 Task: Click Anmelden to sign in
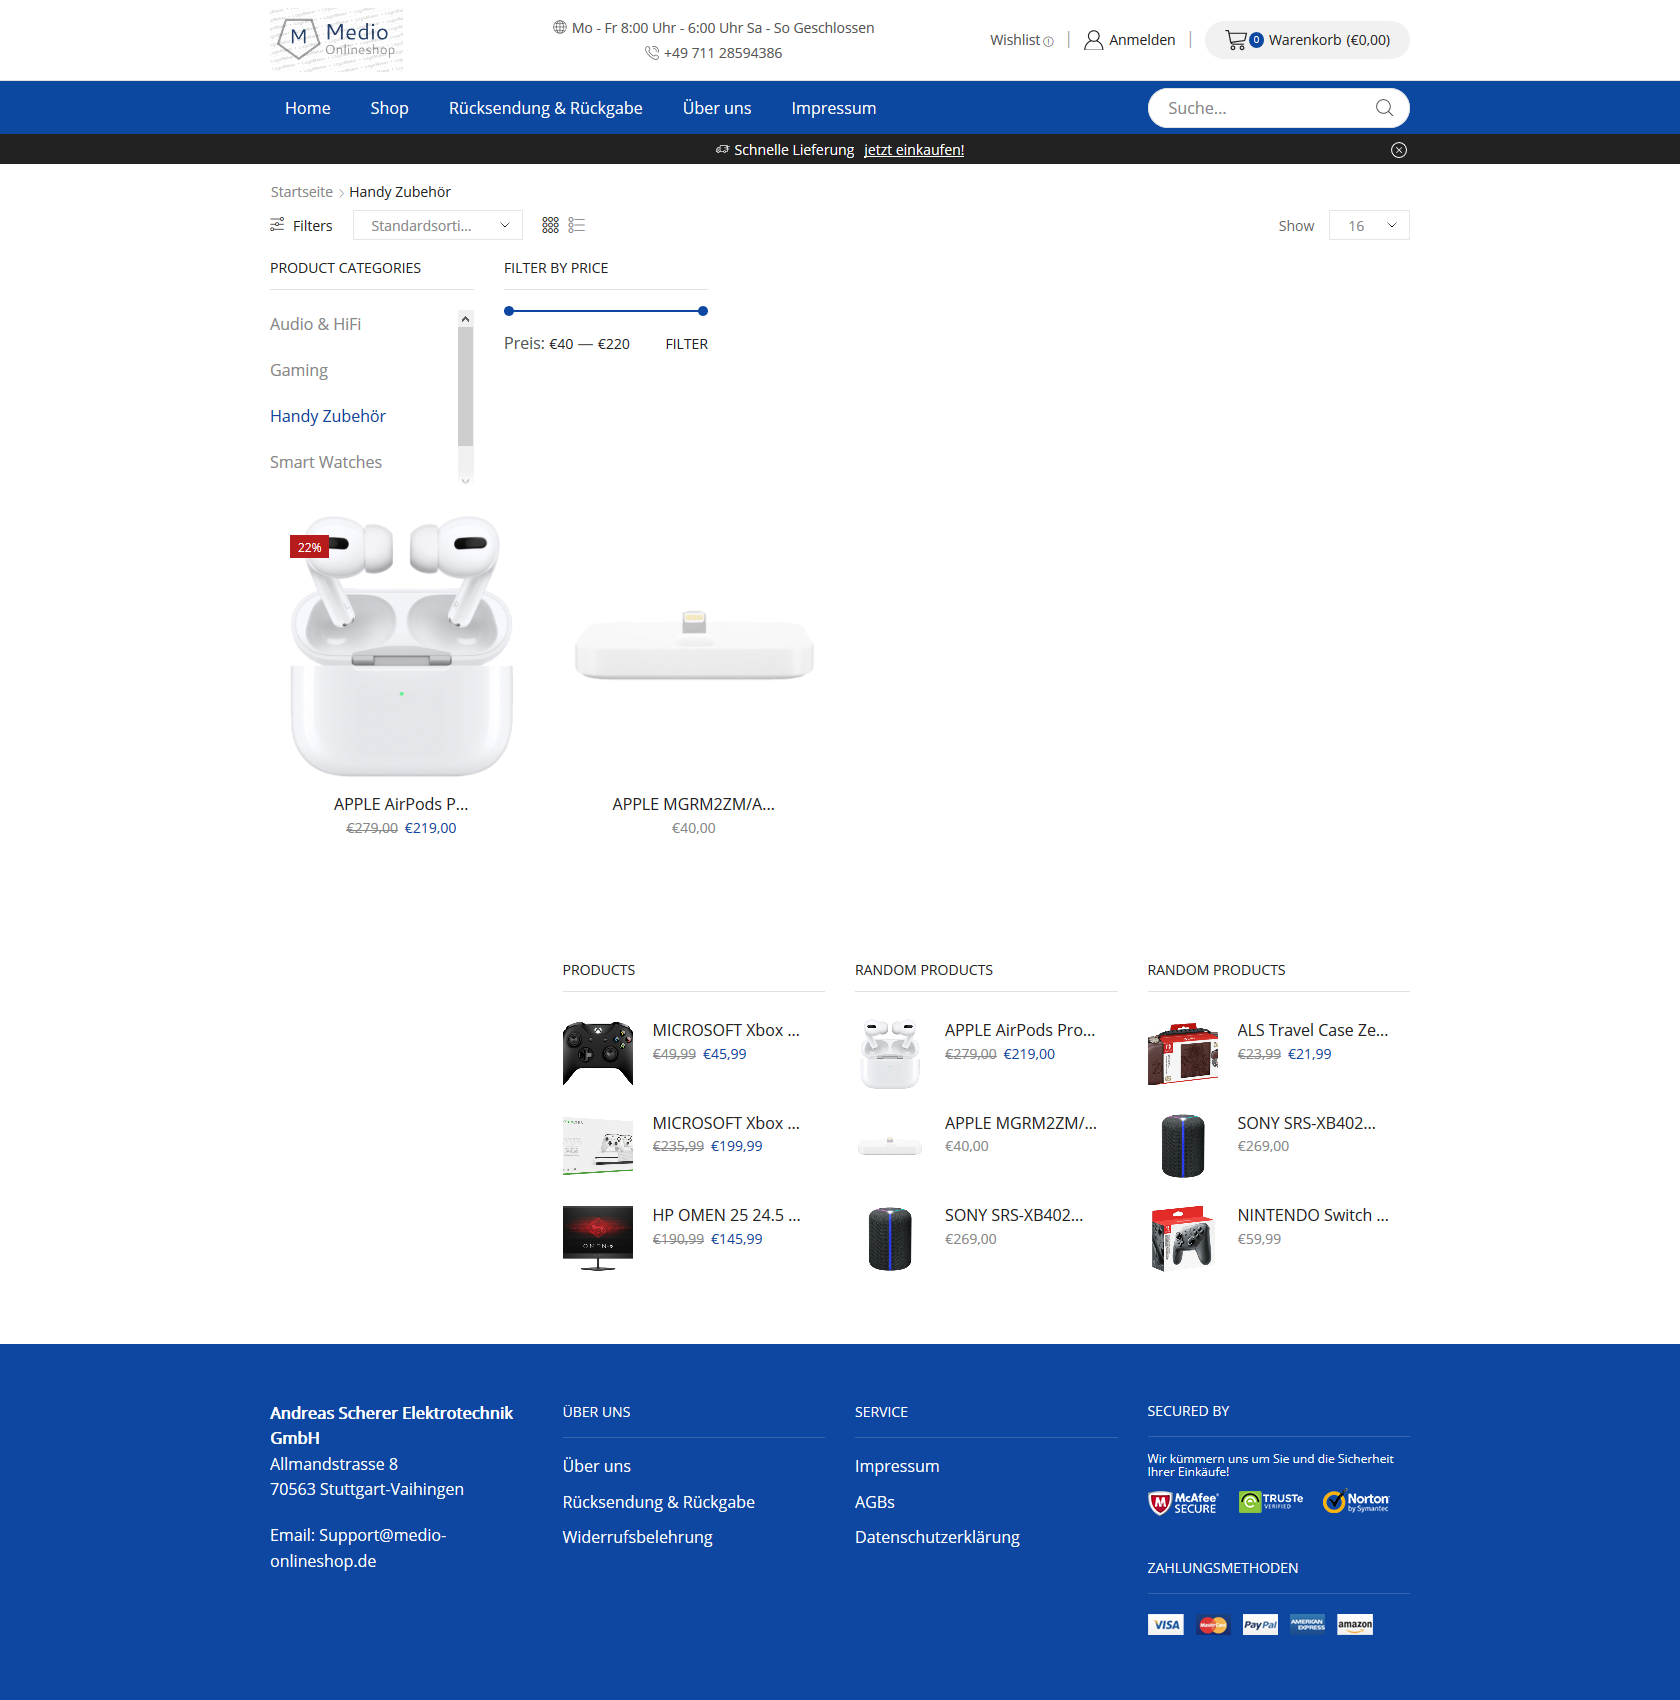point(1142,40)
